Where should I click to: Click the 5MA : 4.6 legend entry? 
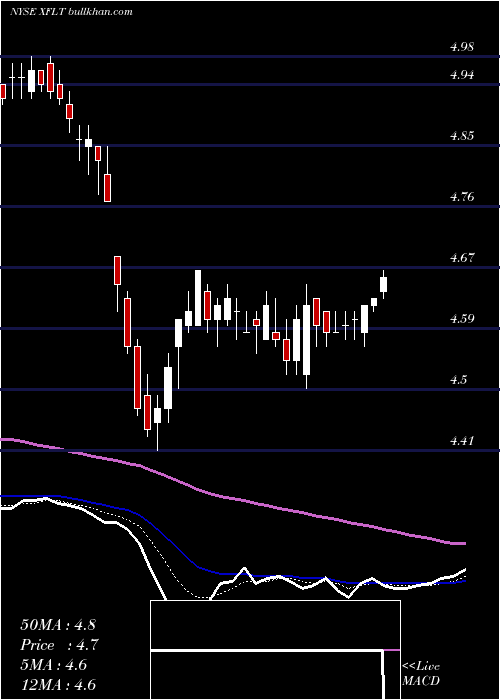point(54,665)
